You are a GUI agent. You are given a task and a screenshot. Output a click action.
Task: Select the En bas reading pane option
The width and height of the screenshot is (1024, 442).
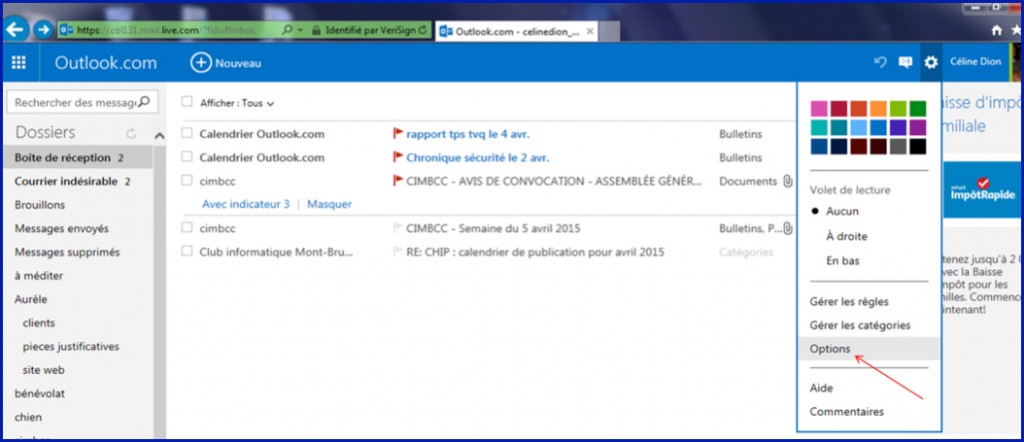(842, 260)
